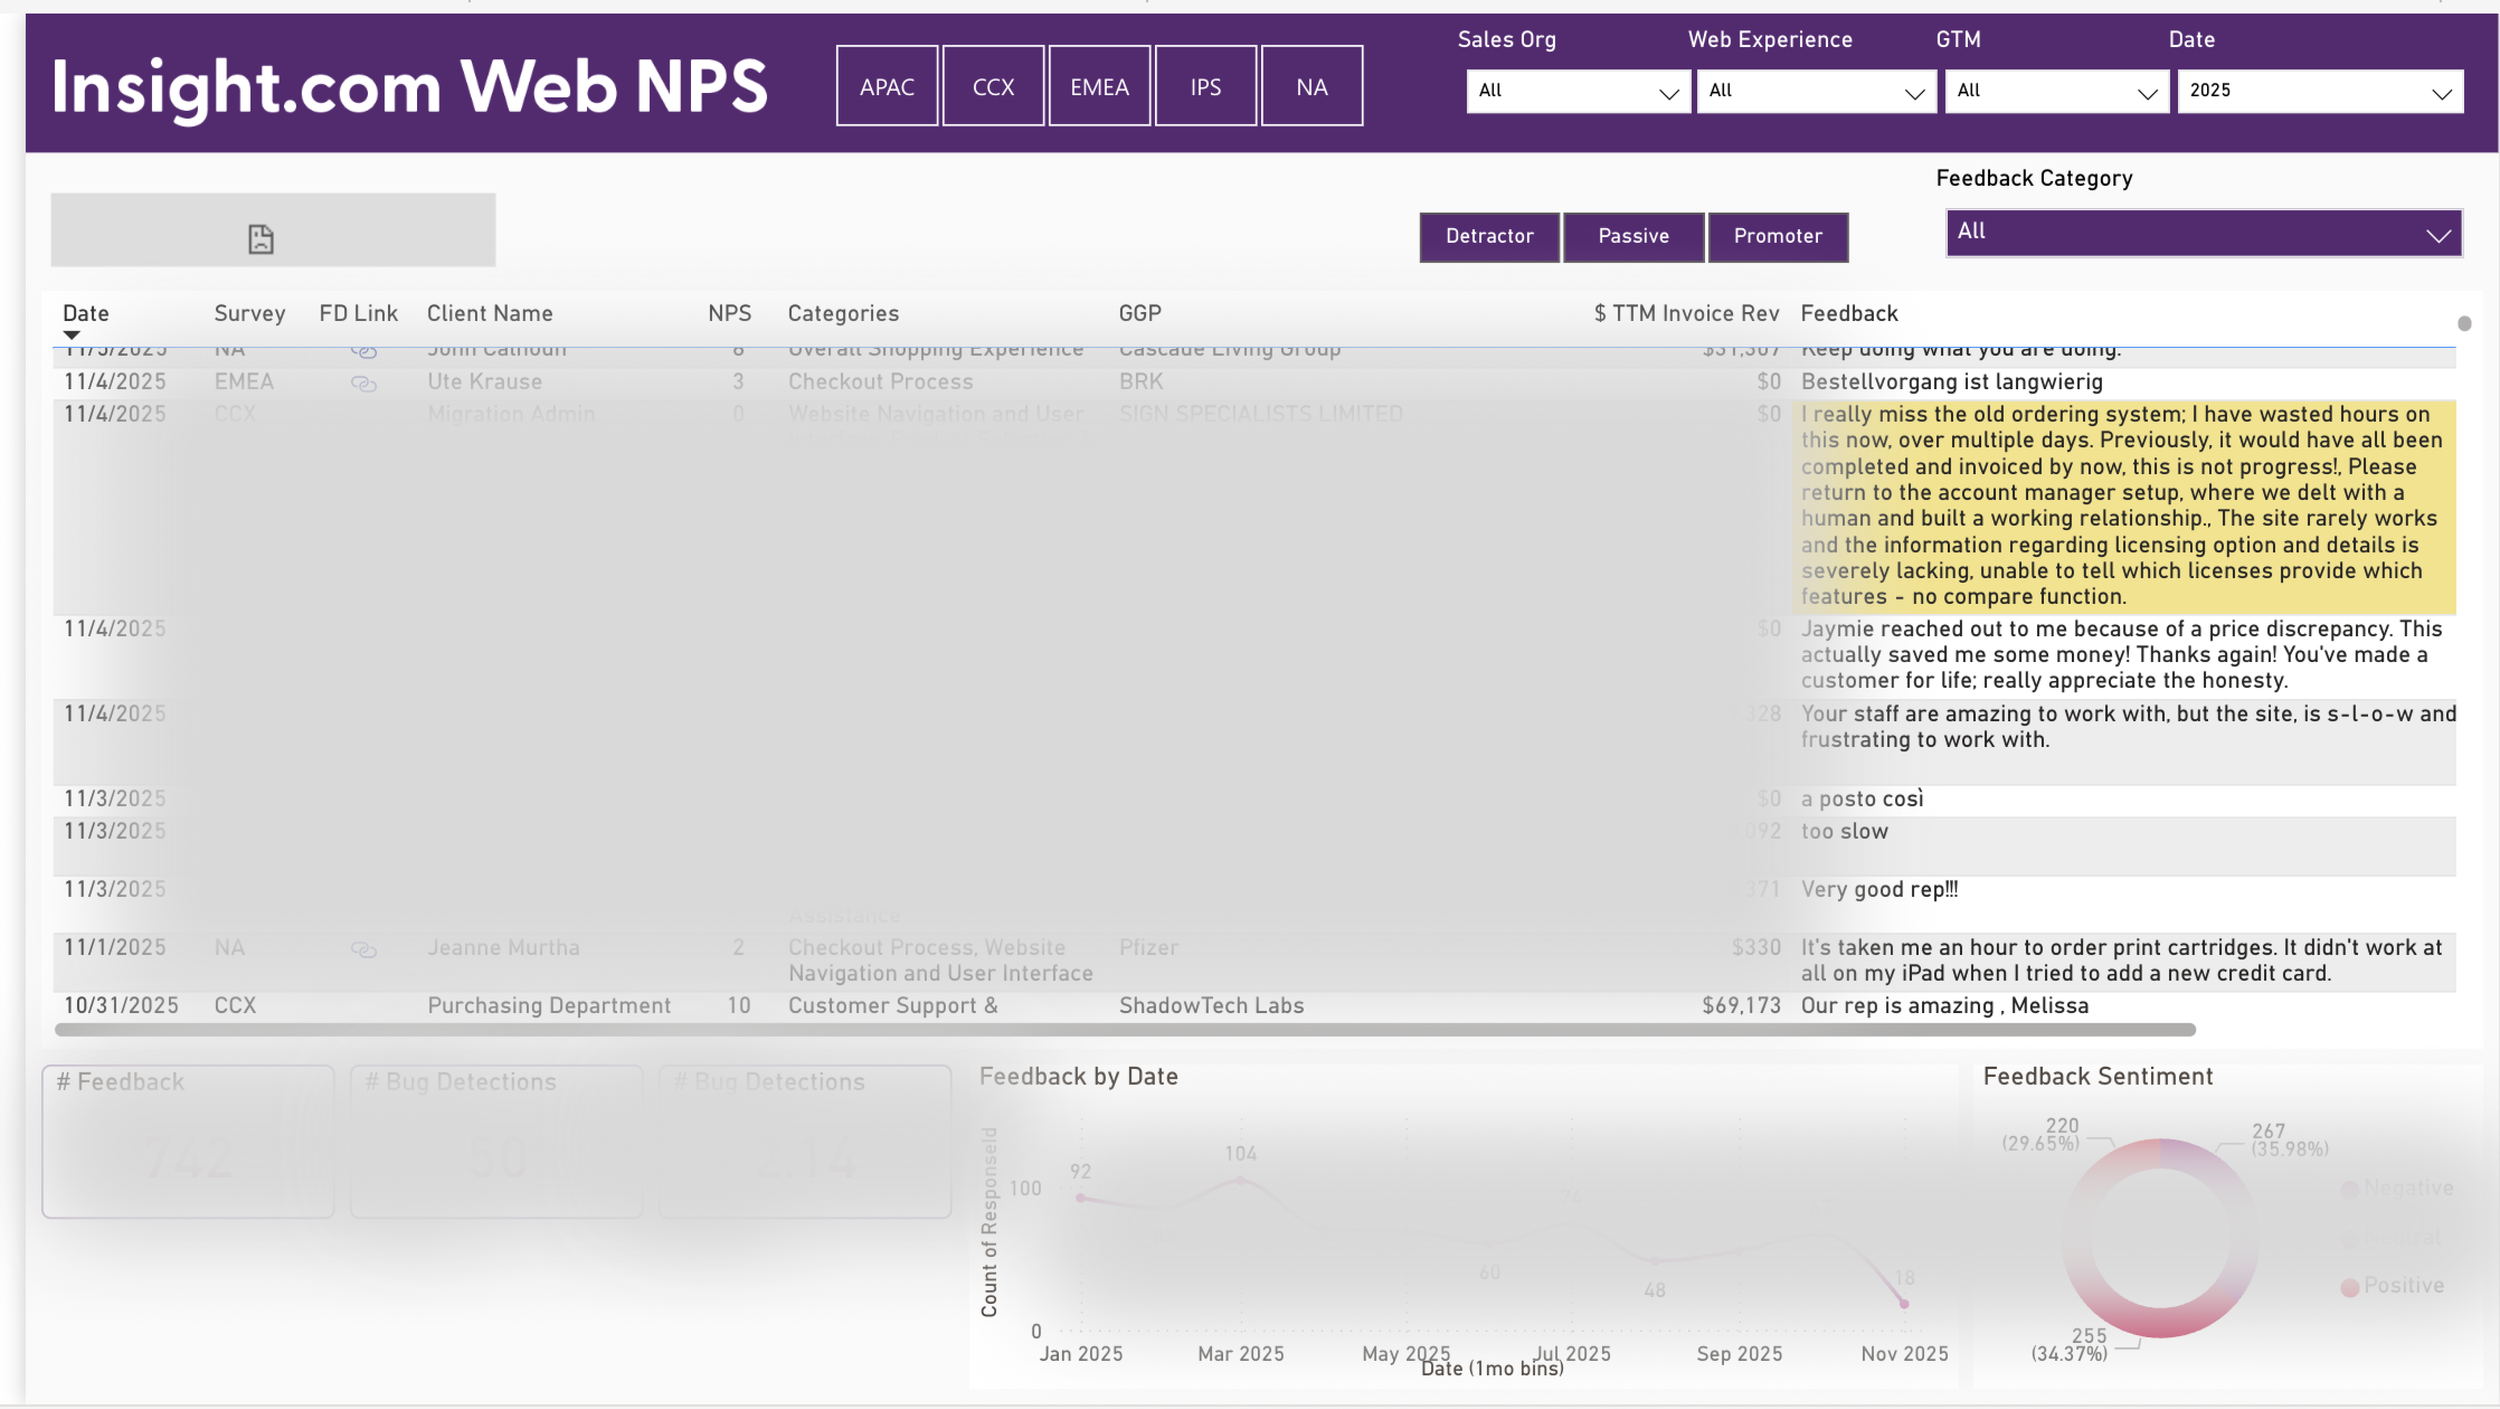Image resolution: width=2500 pixels, height=1409 pixels.
Task: Select the NA region button
Action: (1310, 86)
